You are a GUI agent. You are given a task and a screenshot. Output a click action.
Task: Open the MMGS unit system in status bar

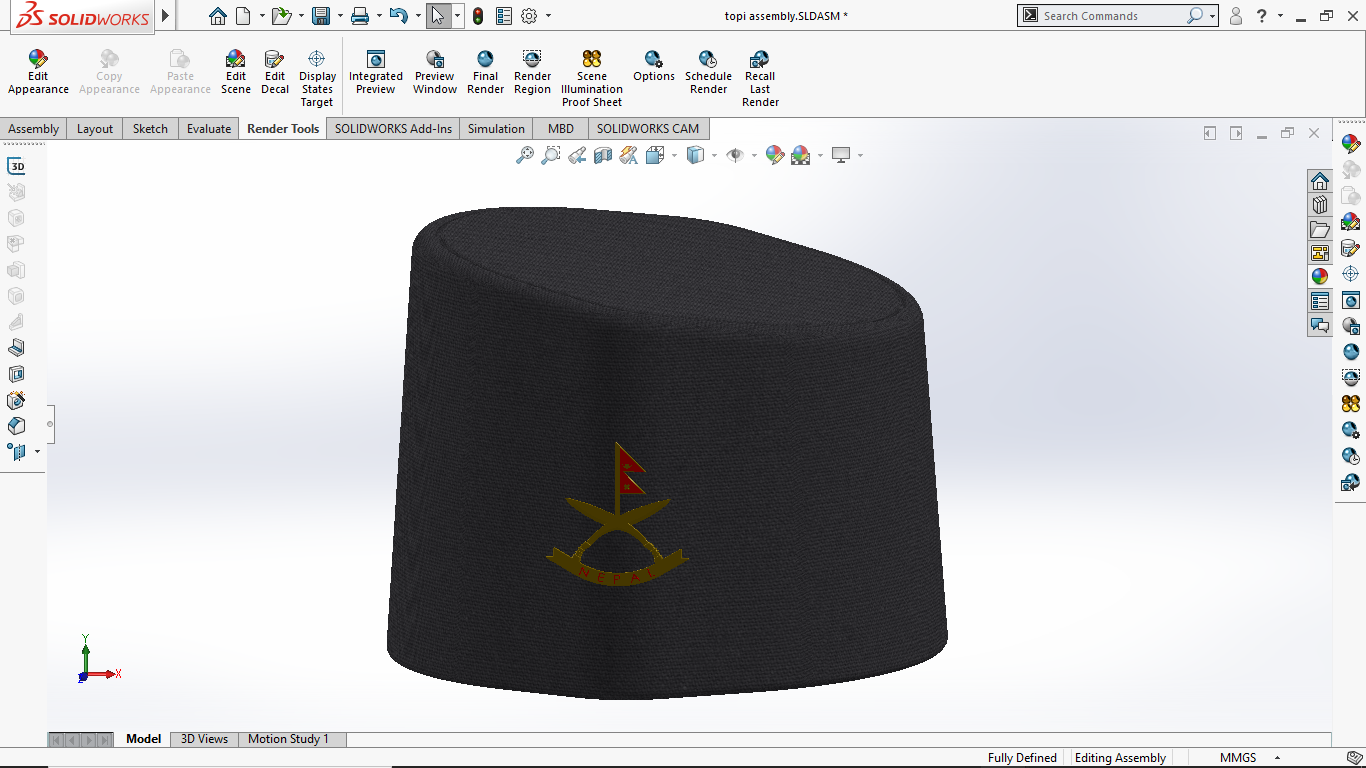1237,758
